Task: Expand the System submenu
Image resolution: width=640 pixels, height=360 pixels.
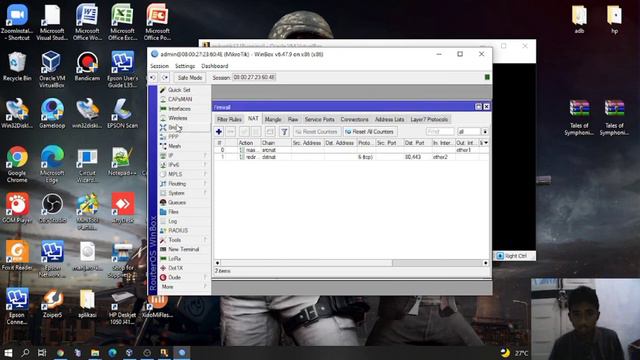Action: tap(184, 193)
